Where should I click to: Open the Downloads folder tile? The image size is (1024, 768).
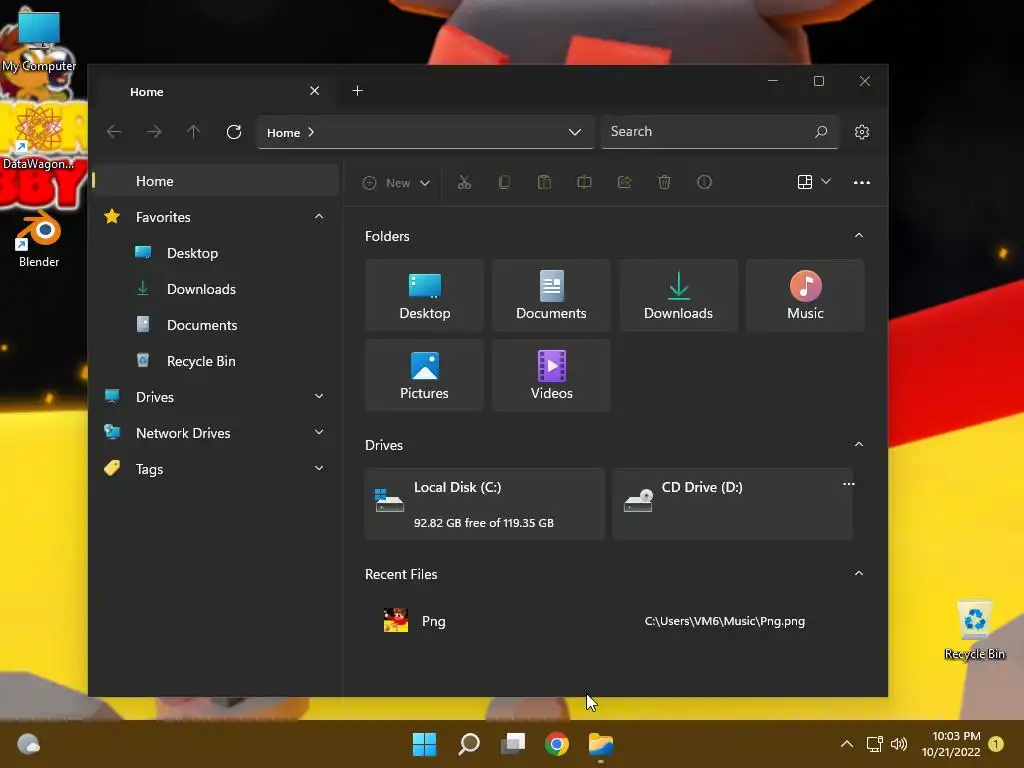coord(679,295)
